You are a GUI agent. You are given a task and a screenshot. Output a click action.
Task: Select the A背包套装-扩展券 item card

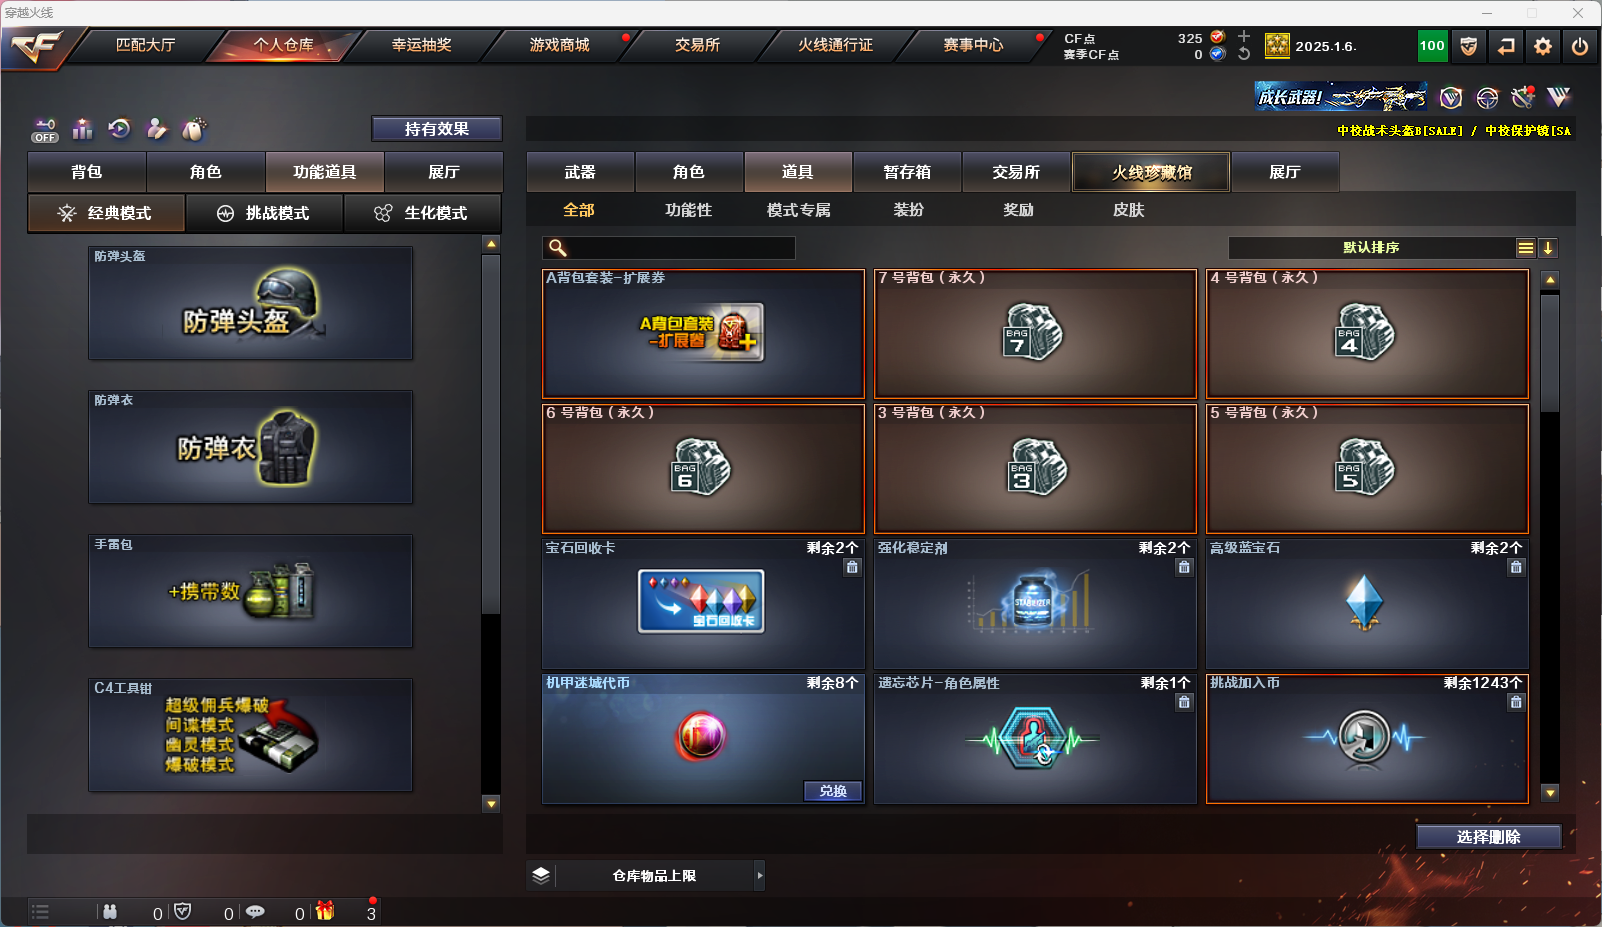tap(703, 334)
